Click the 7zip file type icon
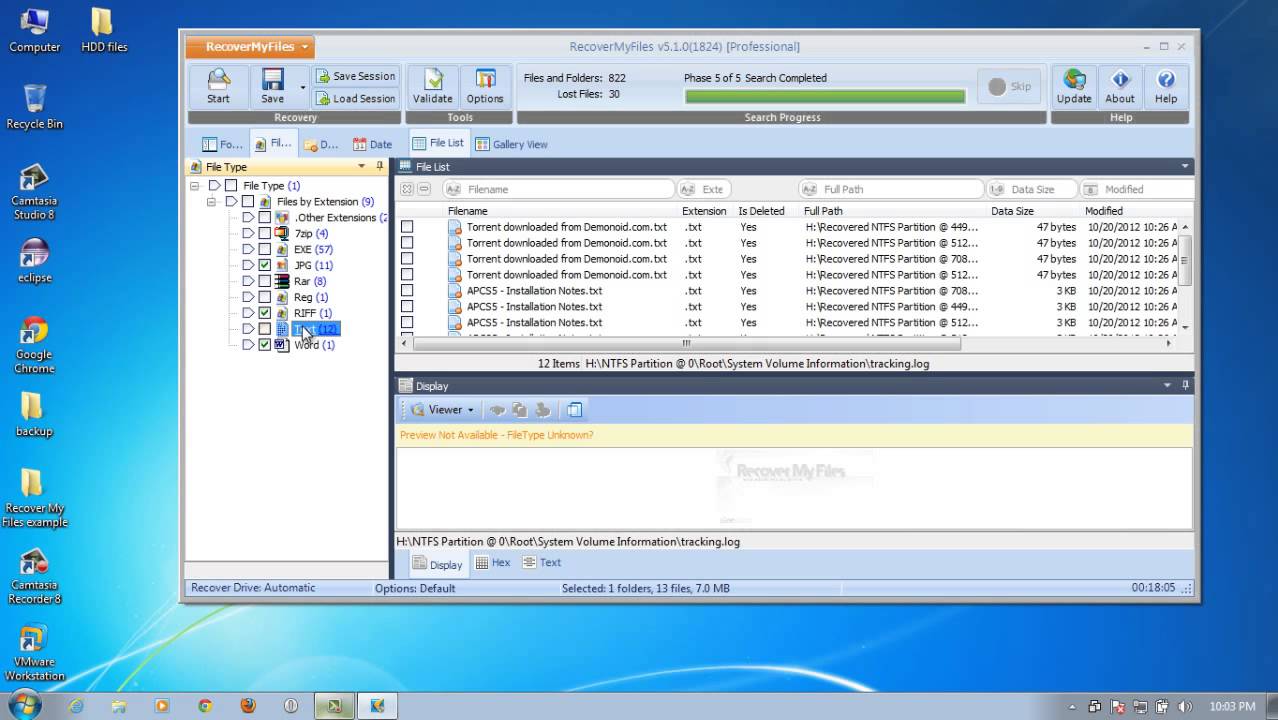1278x720 pixels. point(282,233)
